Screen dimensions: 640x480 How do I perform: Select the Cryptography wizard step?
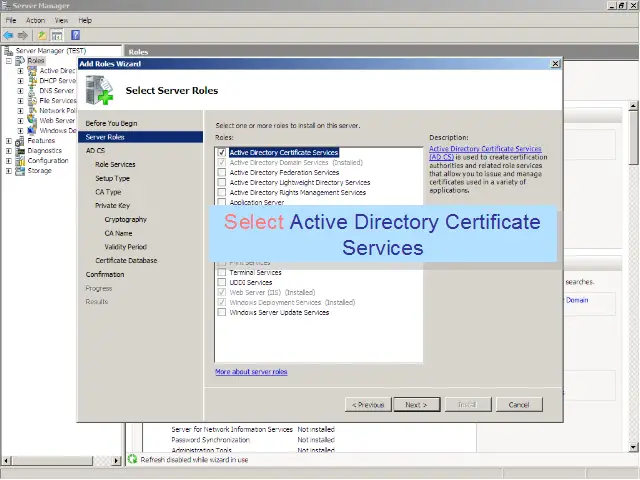coord(125,220)
